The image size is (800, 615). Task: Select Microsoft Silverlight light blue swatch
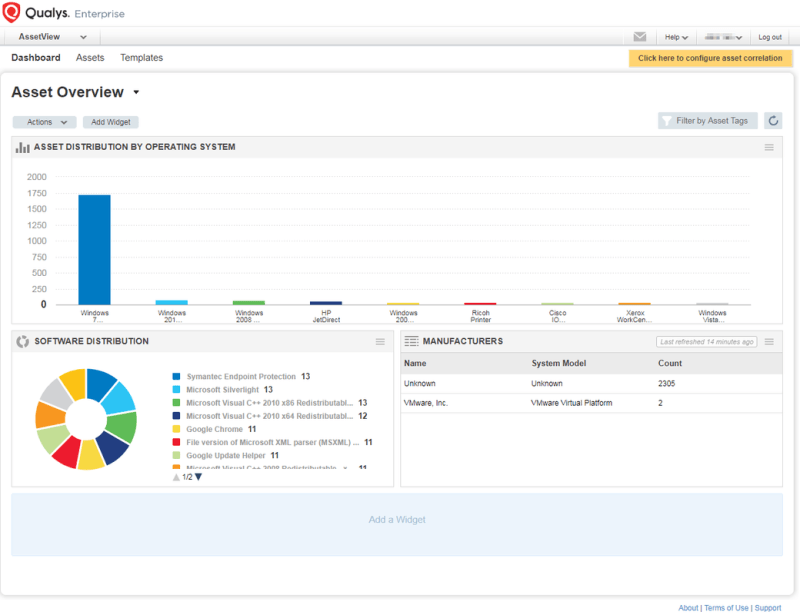point(176,389)
